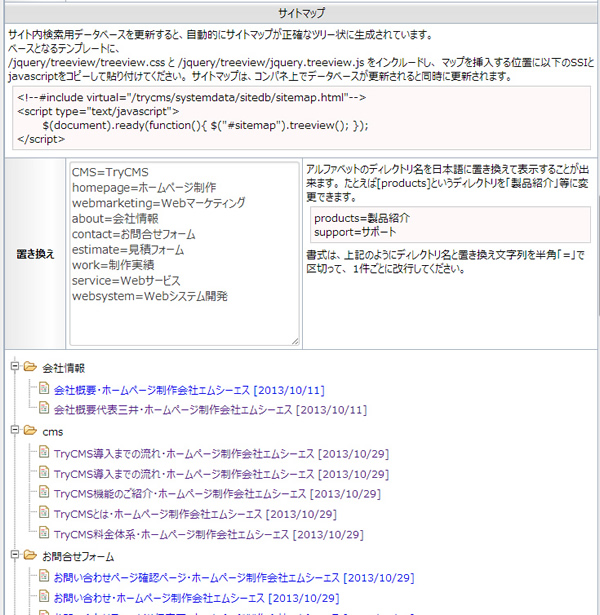
Task: Click the 会社情報 folder label
Action: 64,368
